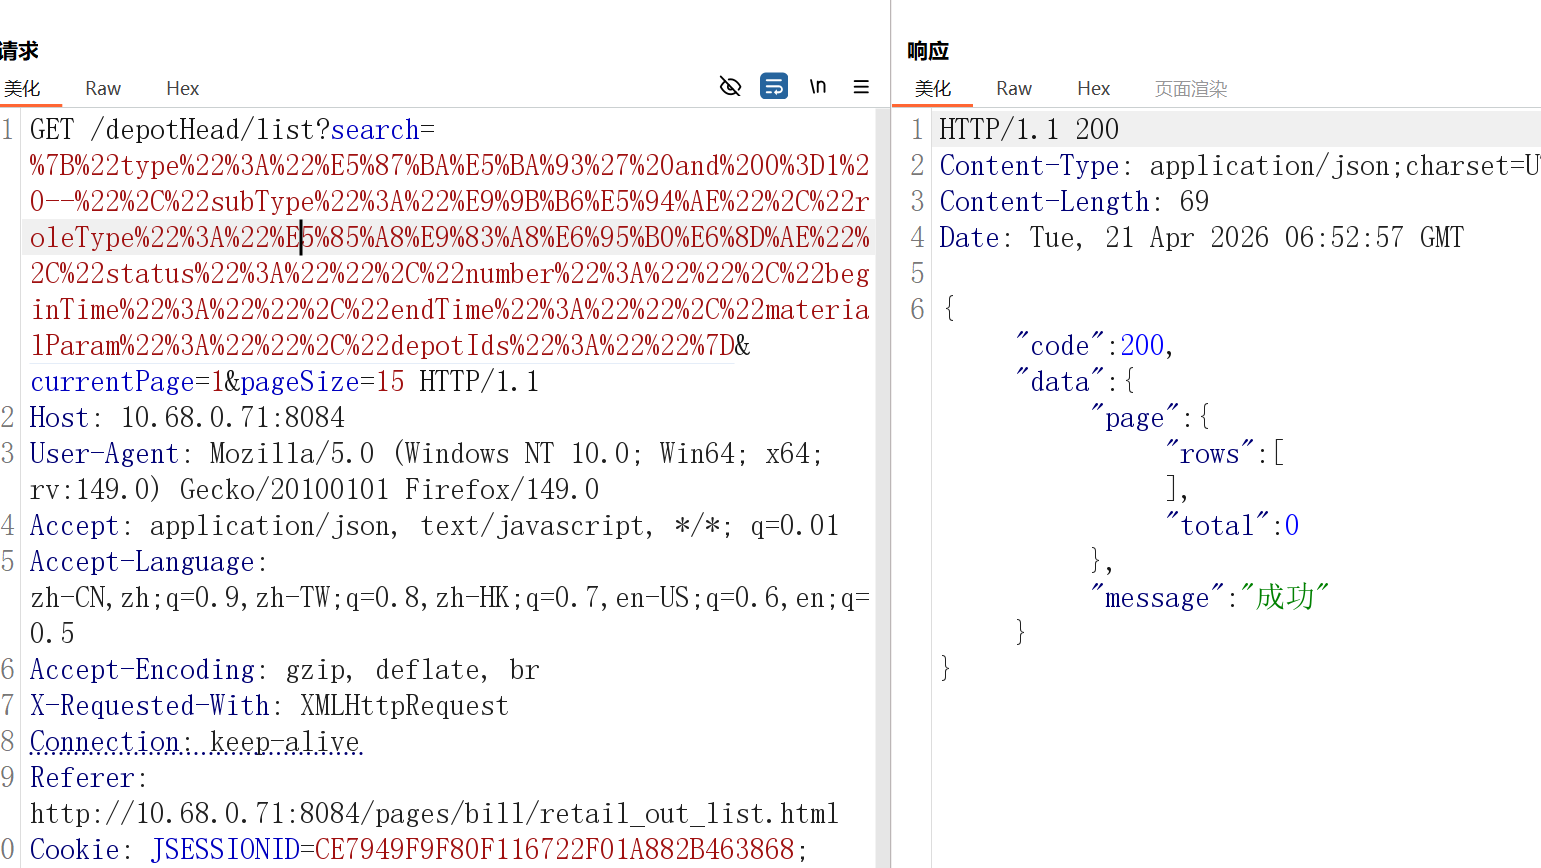Click the Host header value 10.68.0.71:8084

point(233,418)
